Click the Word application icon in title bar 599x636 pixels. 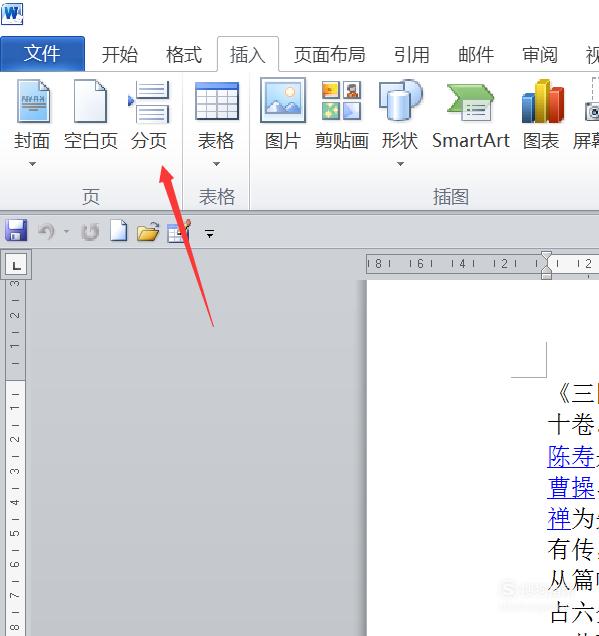[x=12, y=14]
